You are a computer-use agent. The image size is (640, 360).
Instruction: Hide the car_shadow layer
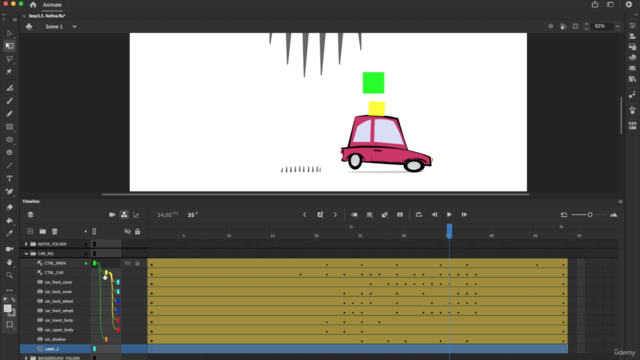(x=40, y=339)
